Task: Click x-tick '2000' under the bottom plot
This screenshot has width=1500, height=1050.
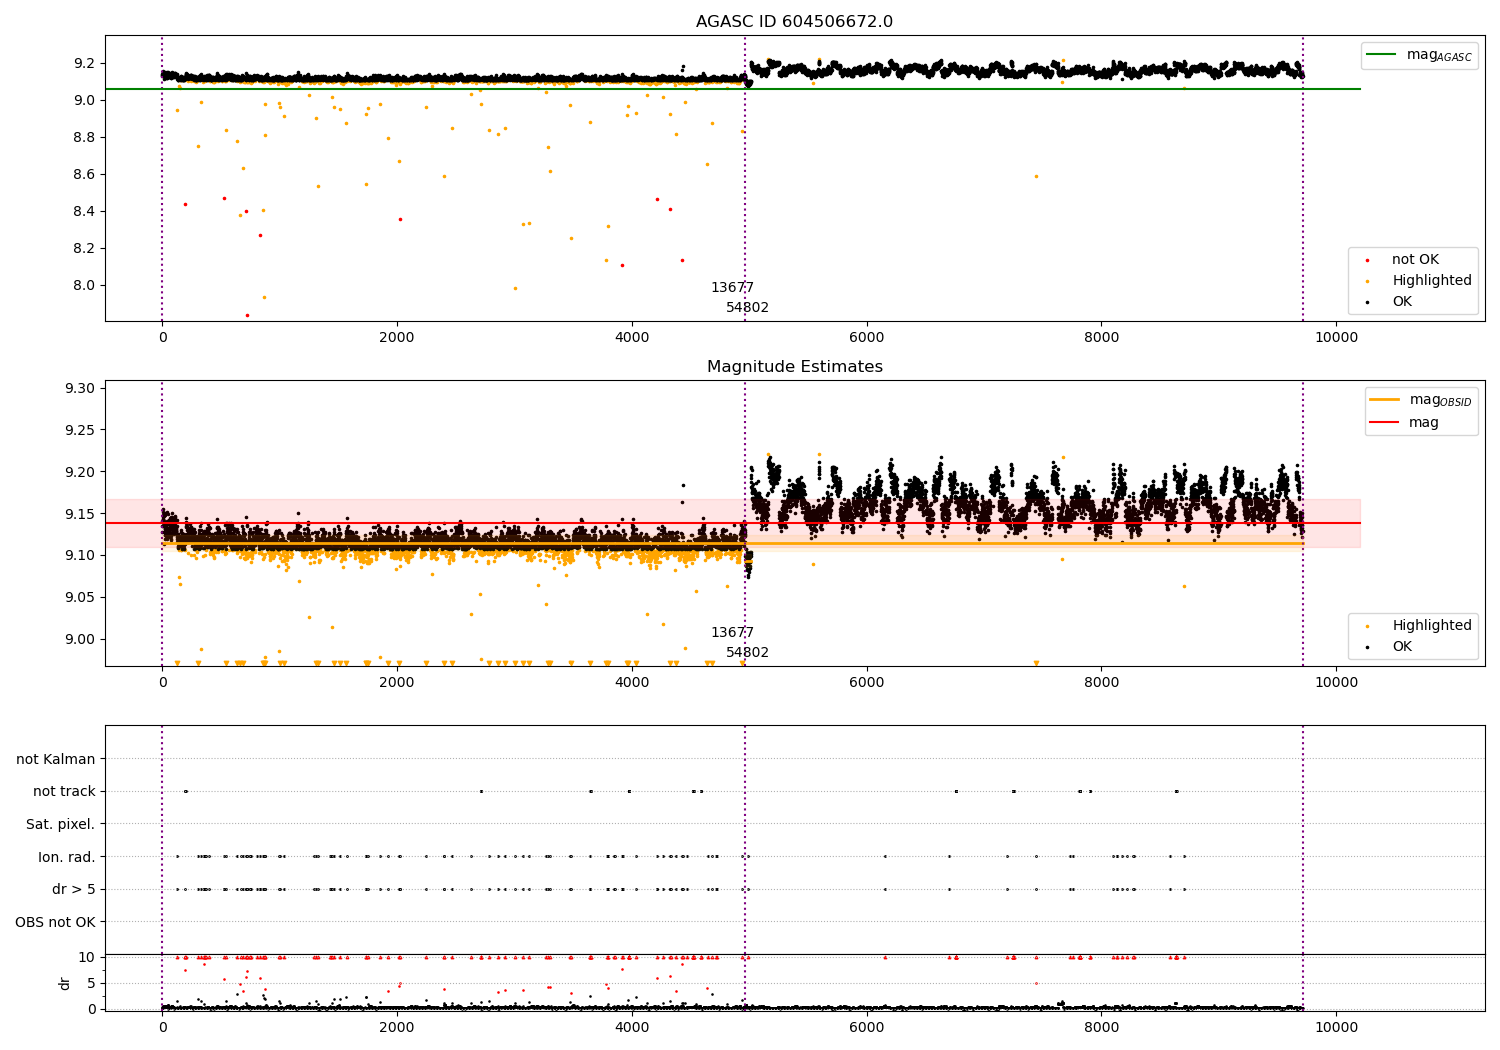Action: pyautogui.click(x=397, y=1027)
